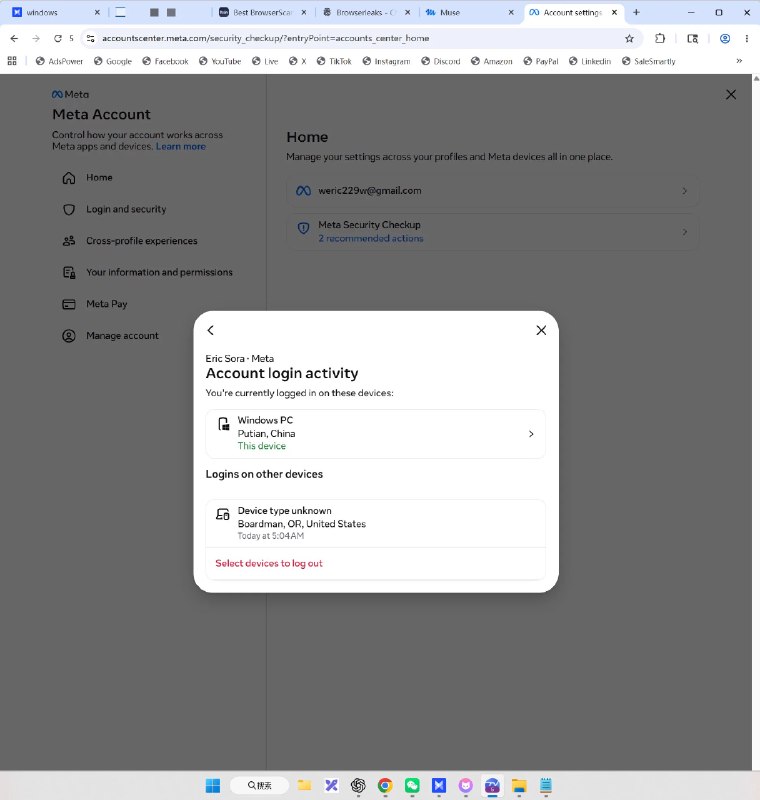
Task: Open the Instagram bookmark
Action: (386, 61)
